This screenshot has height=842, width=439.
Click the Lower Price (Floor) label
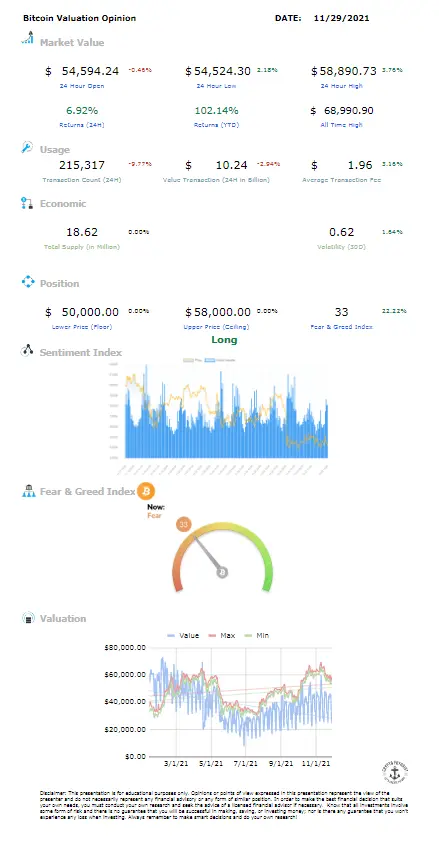(x=82, y=326)
